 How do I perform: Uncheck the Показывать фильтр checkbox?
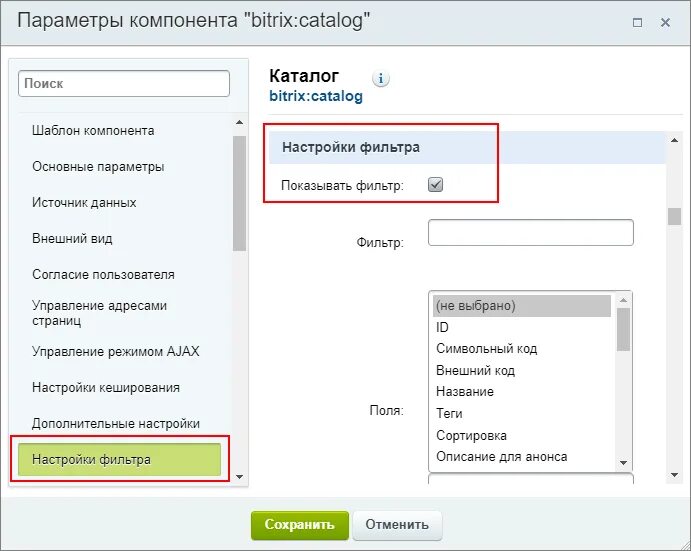coord(435,185)
